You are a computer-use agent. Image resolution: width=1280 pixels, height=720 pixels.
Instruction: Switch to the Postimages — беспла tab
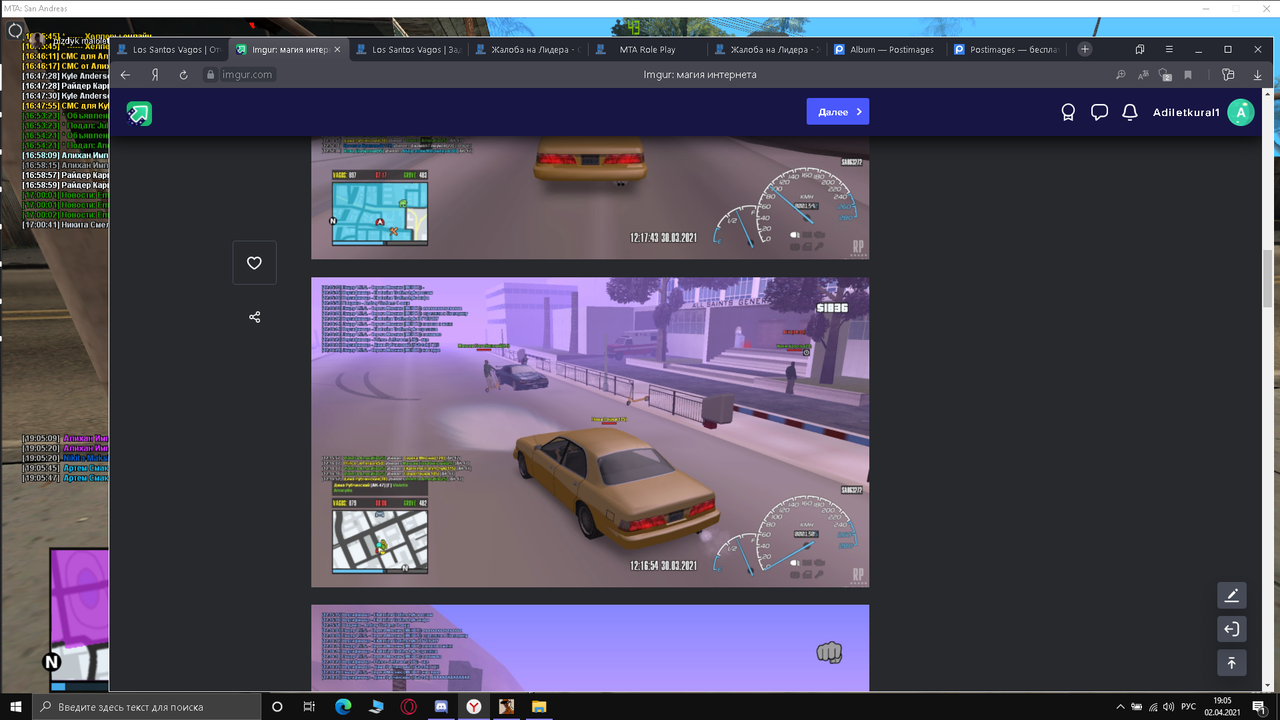1005,49
